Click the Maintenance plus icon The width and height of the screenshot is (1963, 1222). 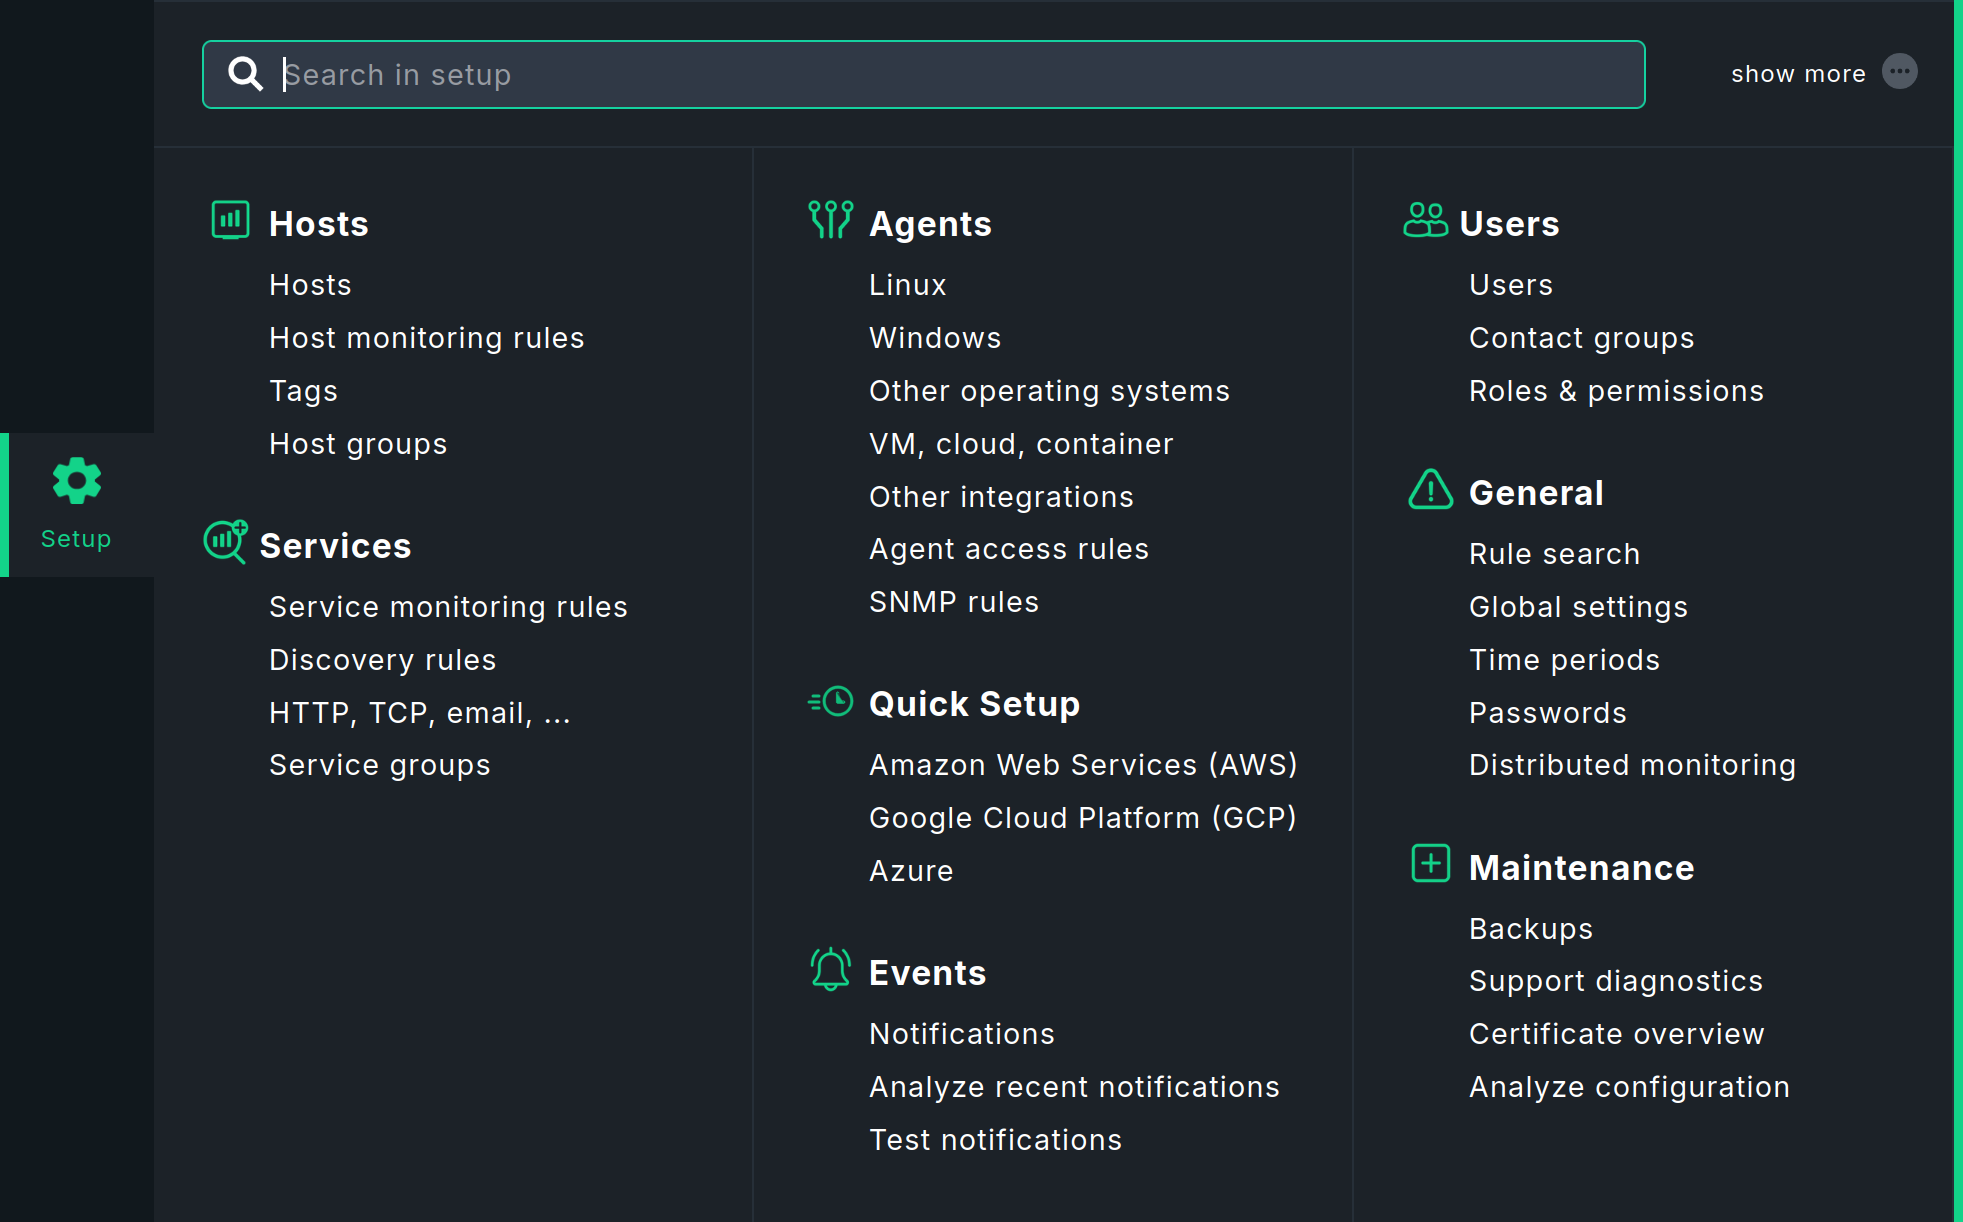(x=1430, y=863)
